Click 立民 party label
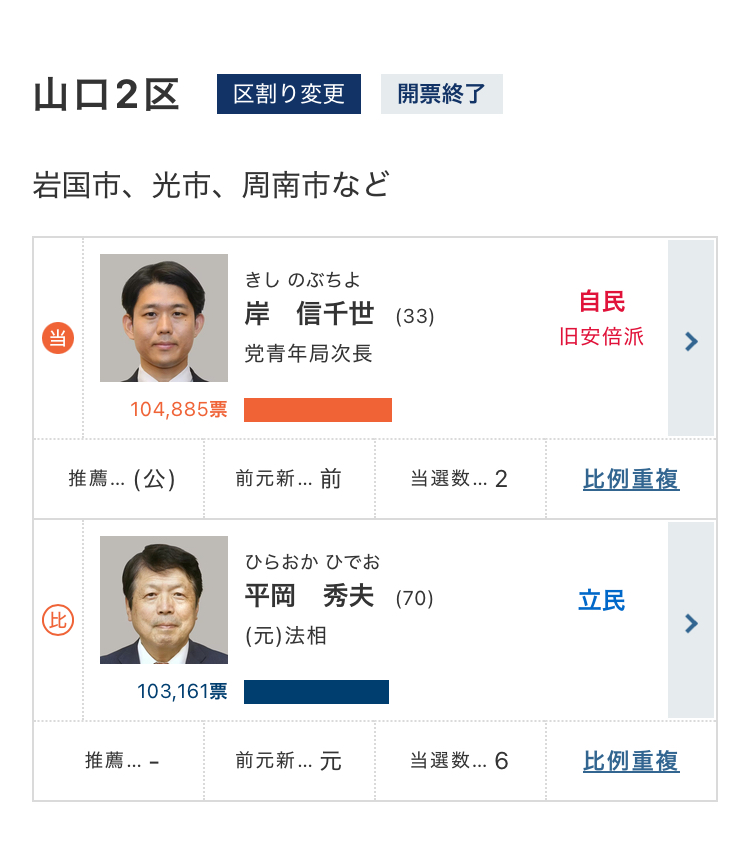750x859 pixels. (602, 600)
